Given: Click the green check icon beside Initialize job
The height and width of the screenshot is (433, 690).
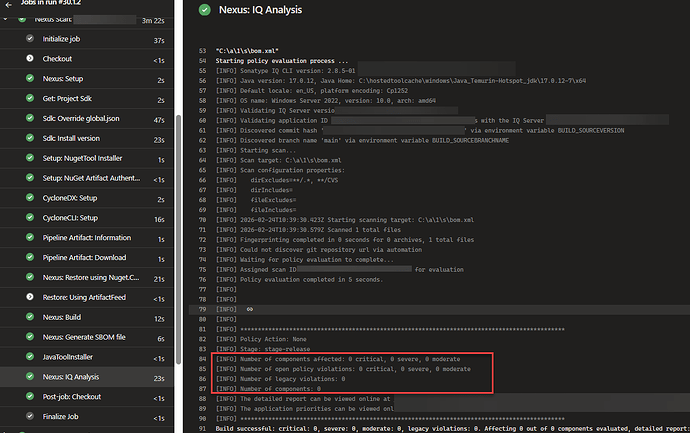Looking at the screenshot, I should click(x=30, y=39).
